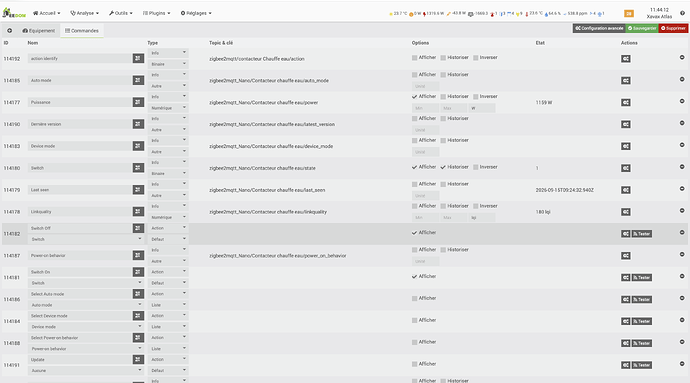Go back using the arrow icon beside Equipement tab

9,30
